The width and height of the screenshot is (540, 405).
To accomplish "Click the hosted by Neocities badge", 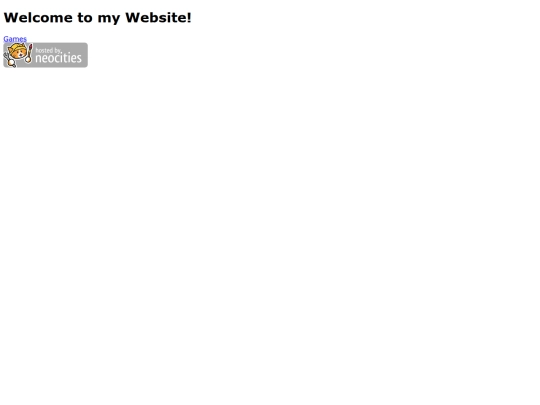I will [45, 55].
